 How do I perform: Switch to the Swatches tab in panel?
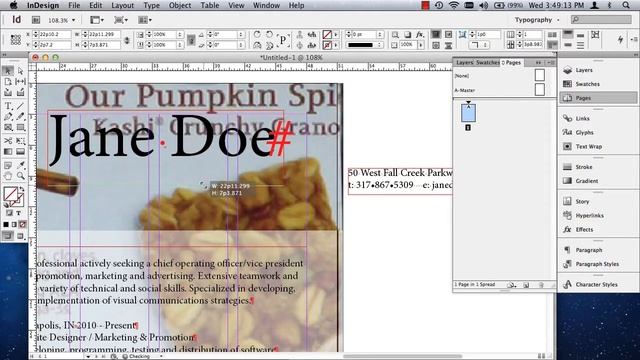pyautogui.click(x=487, y=62)
